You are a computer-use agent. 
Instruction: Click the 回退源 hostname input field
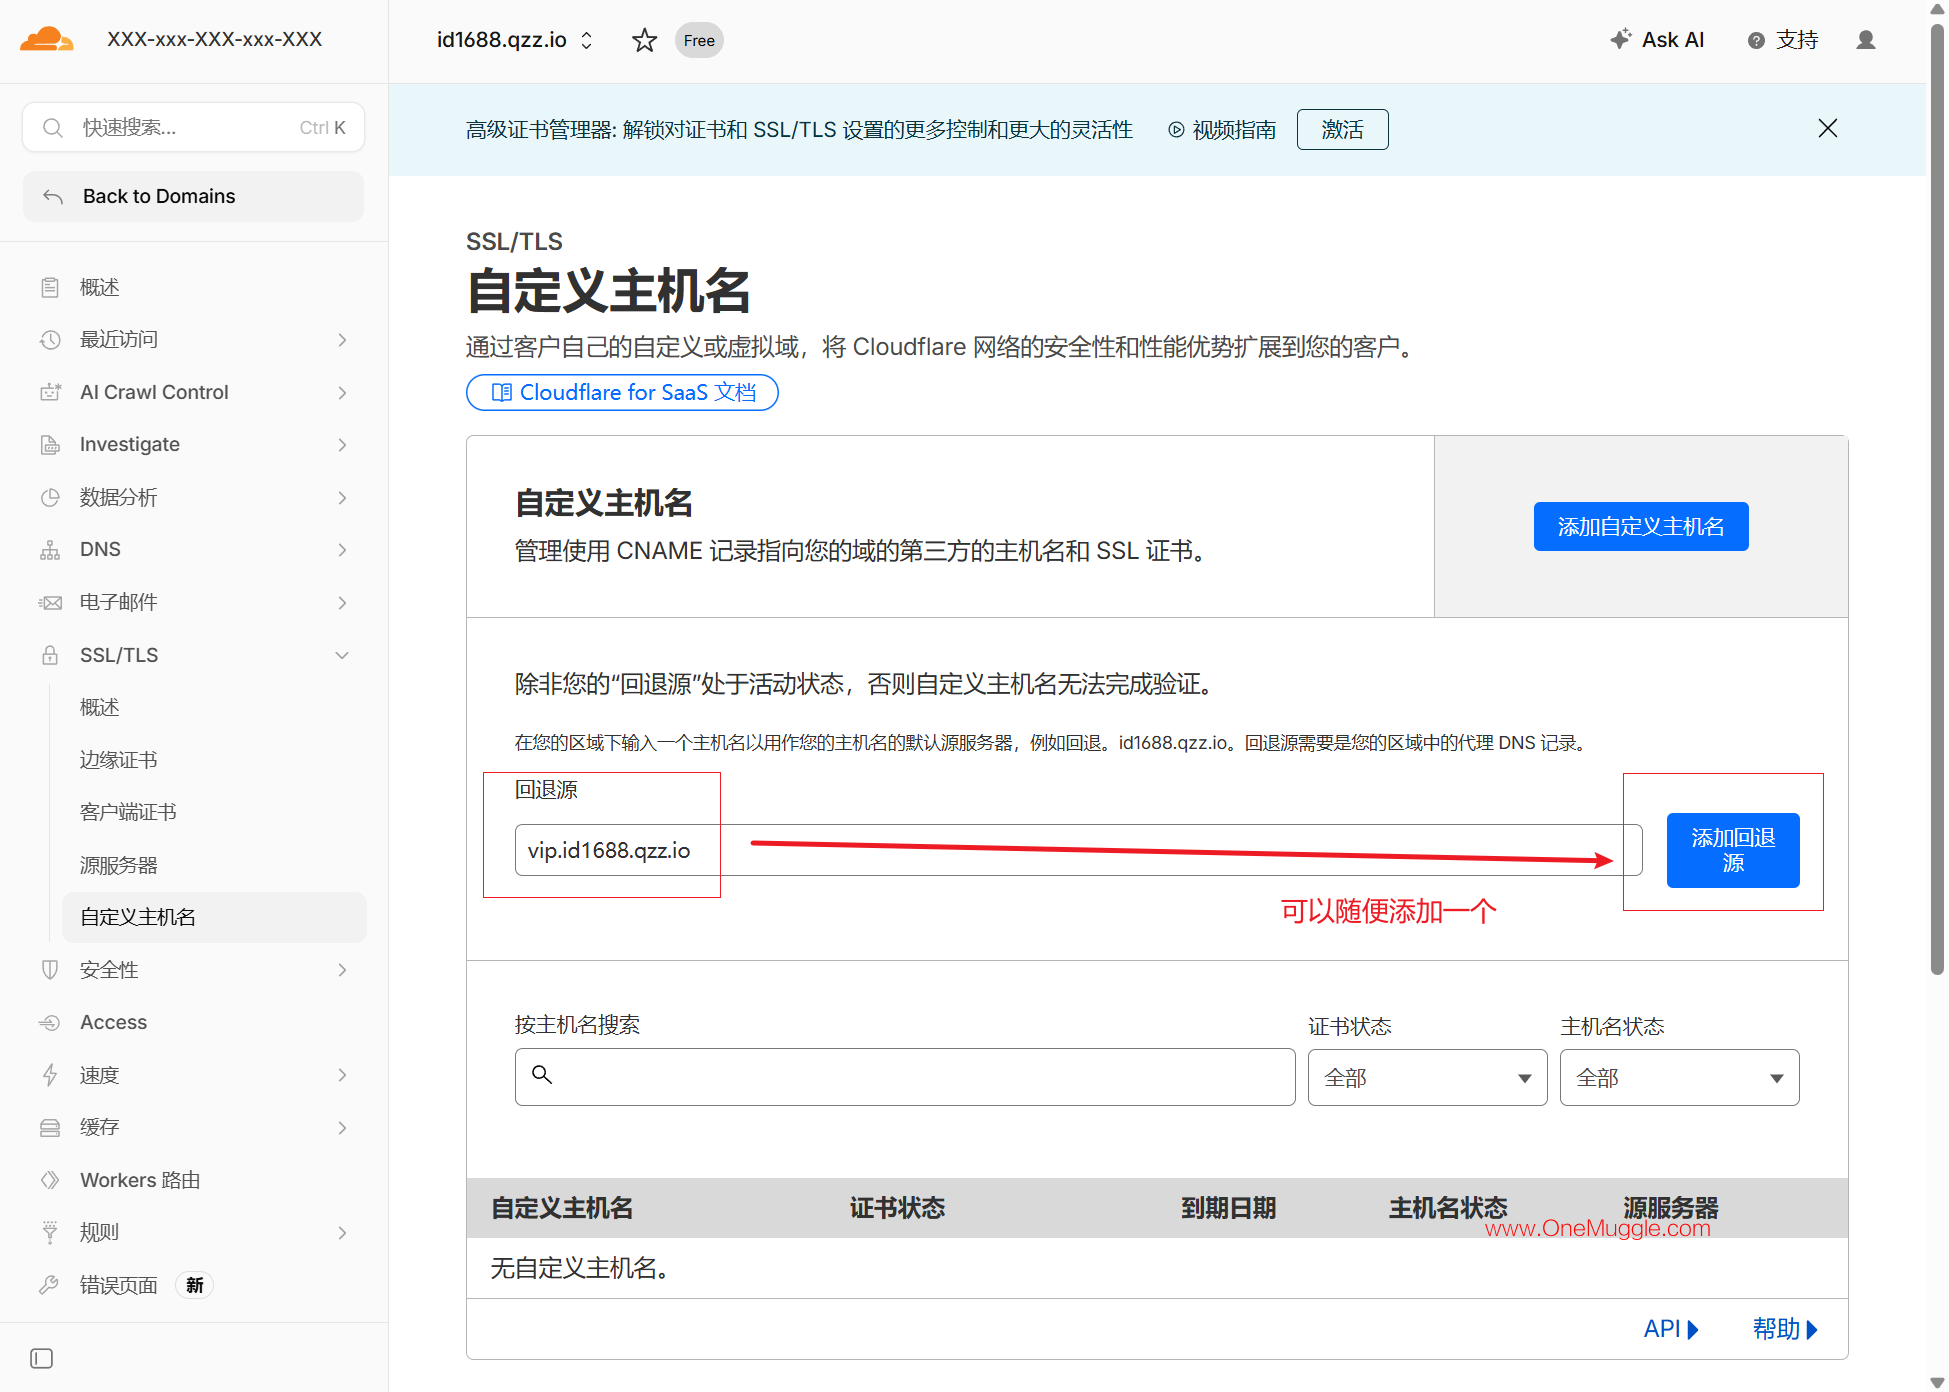(x=1078, y=850)
